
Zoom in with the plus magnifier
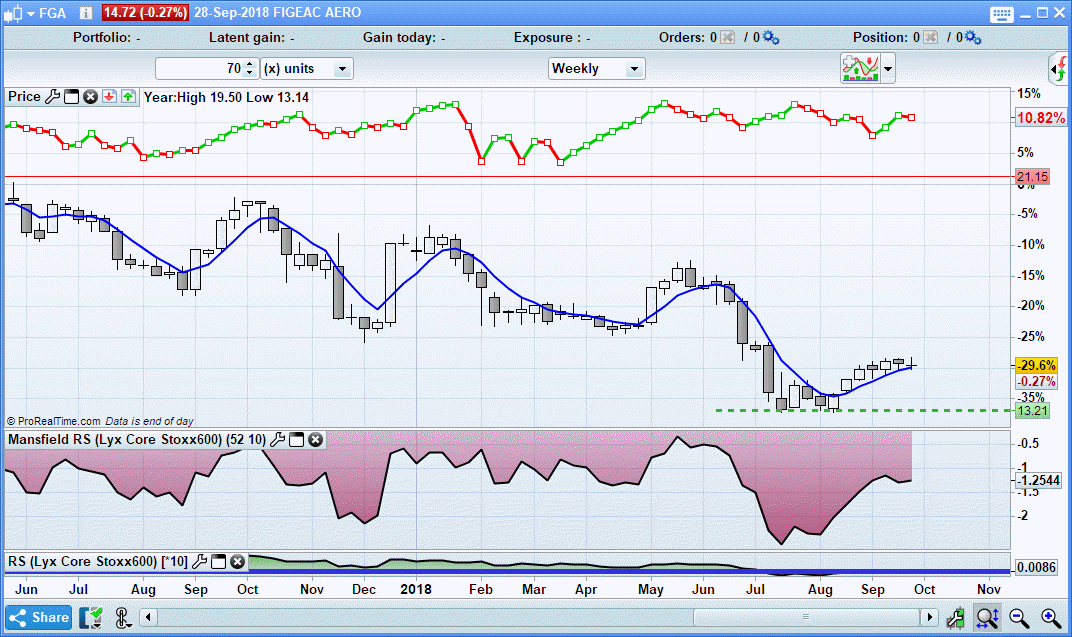pos(1050,617)
